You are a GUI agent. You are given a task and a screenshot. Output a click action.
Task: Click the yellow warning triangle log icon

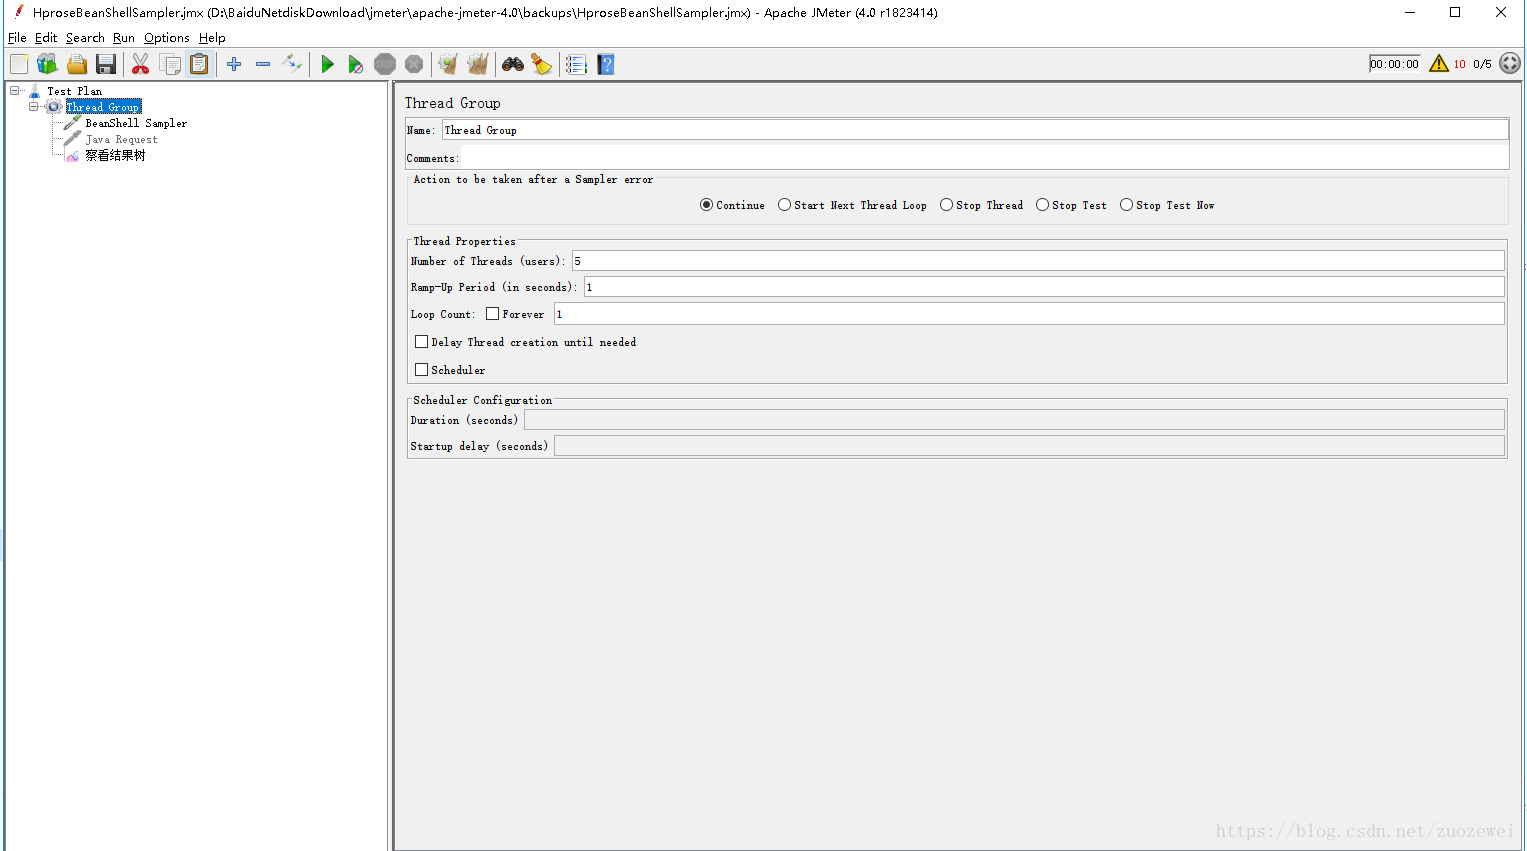point(1439,63)
